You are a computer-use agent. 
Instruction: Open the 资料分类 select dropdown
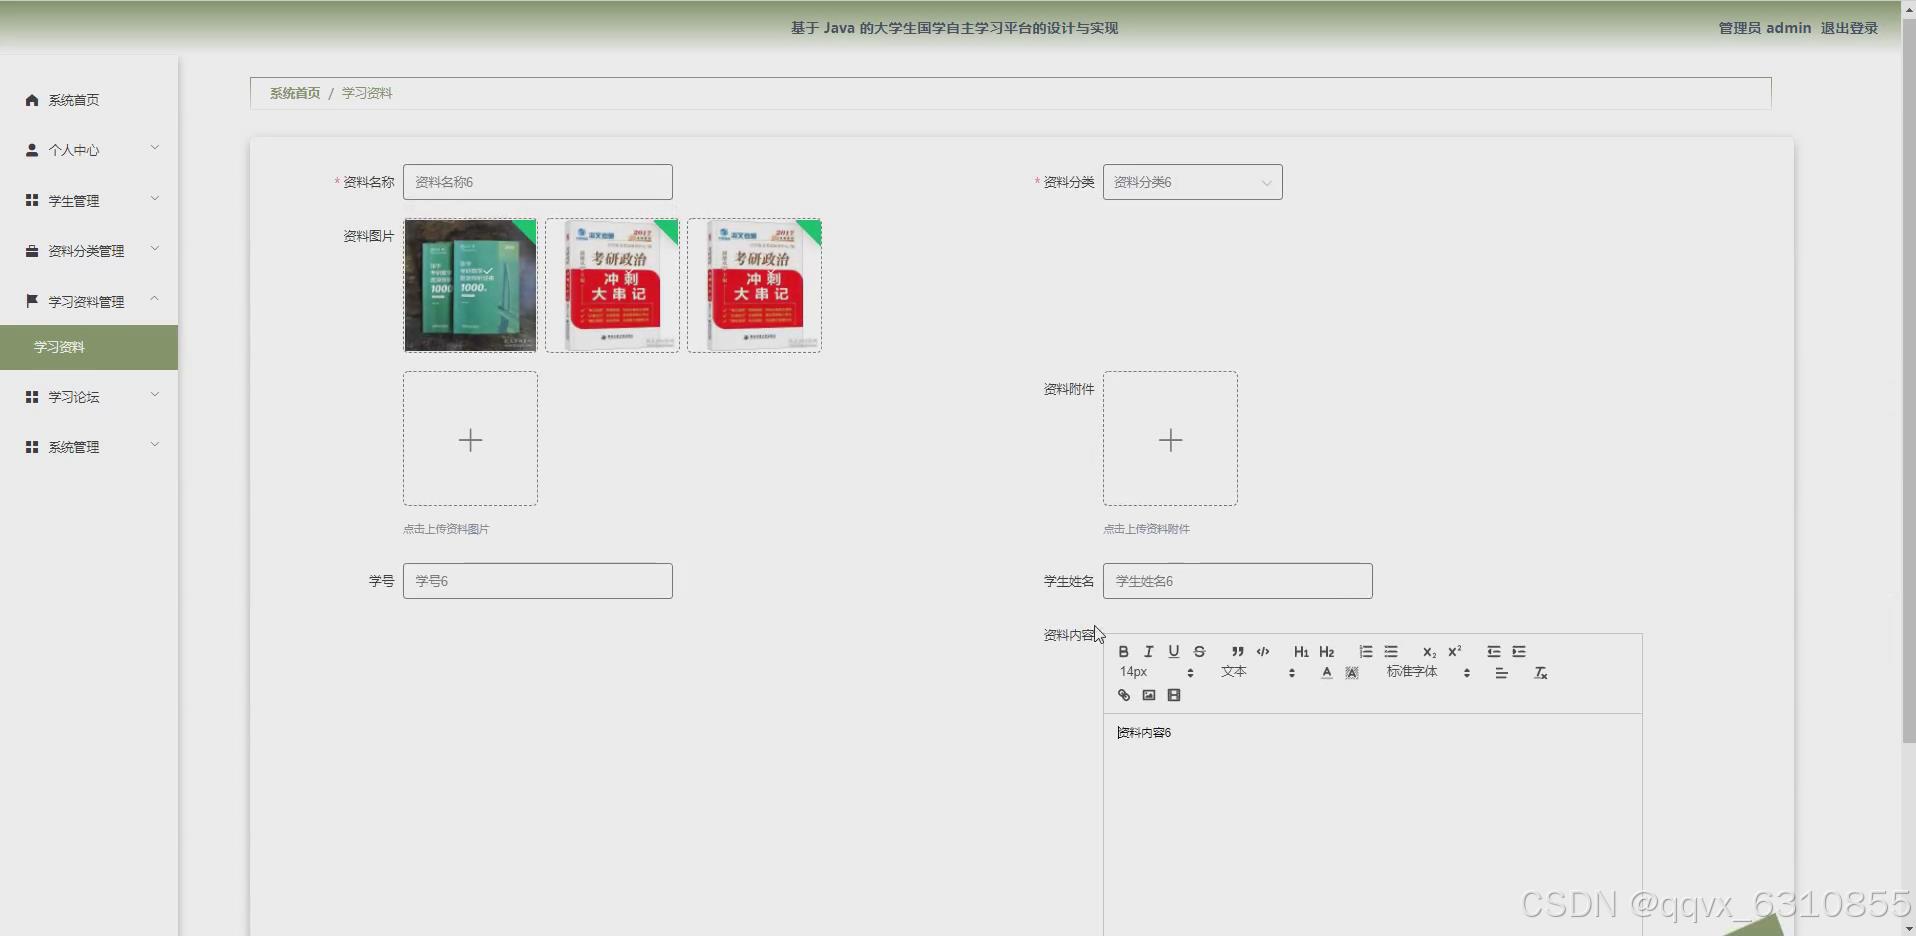tap(1192, 182)
